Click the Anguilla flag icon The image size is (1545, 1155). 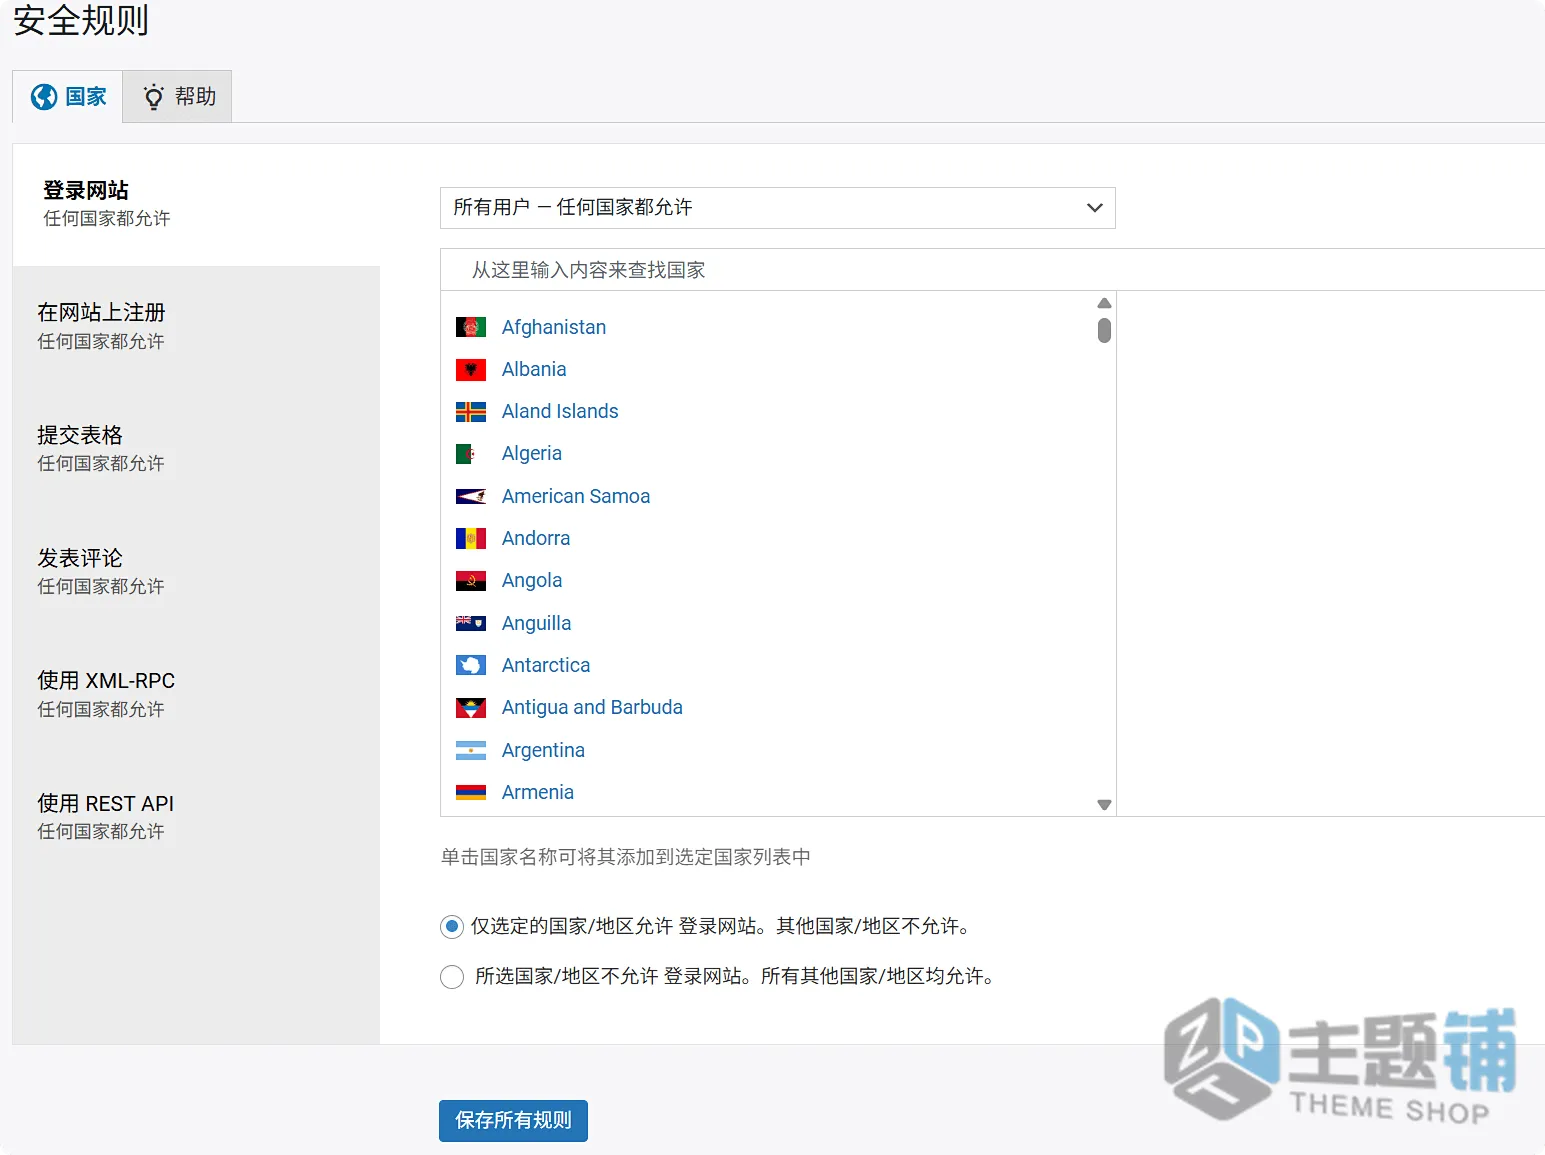(471, 623)
